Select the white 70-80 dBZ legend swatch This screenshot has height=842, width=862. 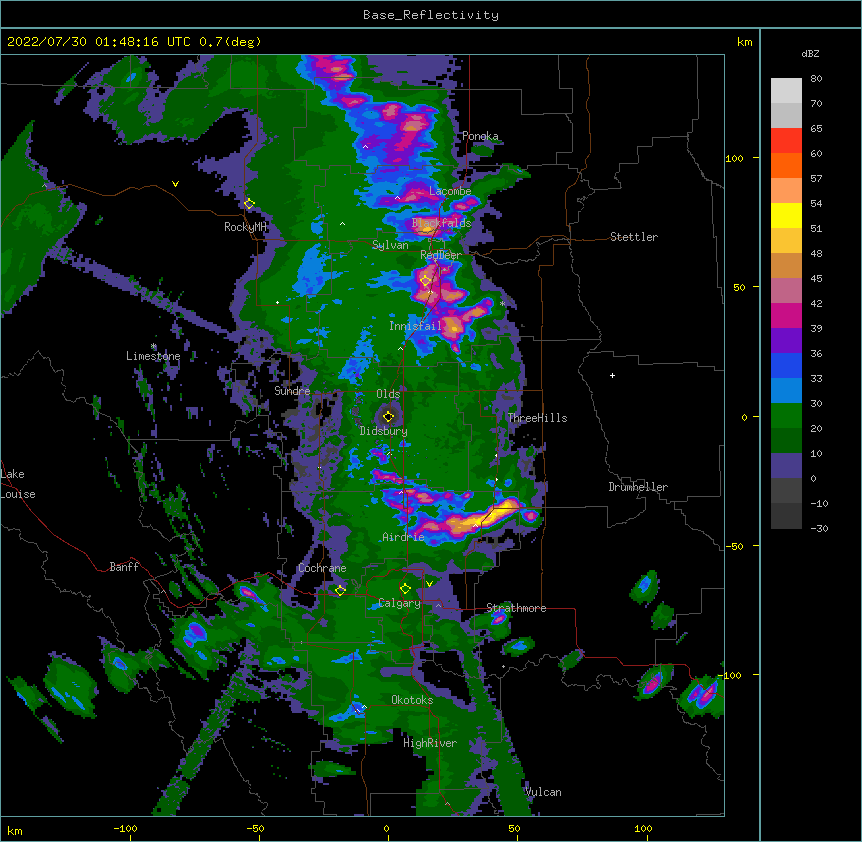coord(786,91)
